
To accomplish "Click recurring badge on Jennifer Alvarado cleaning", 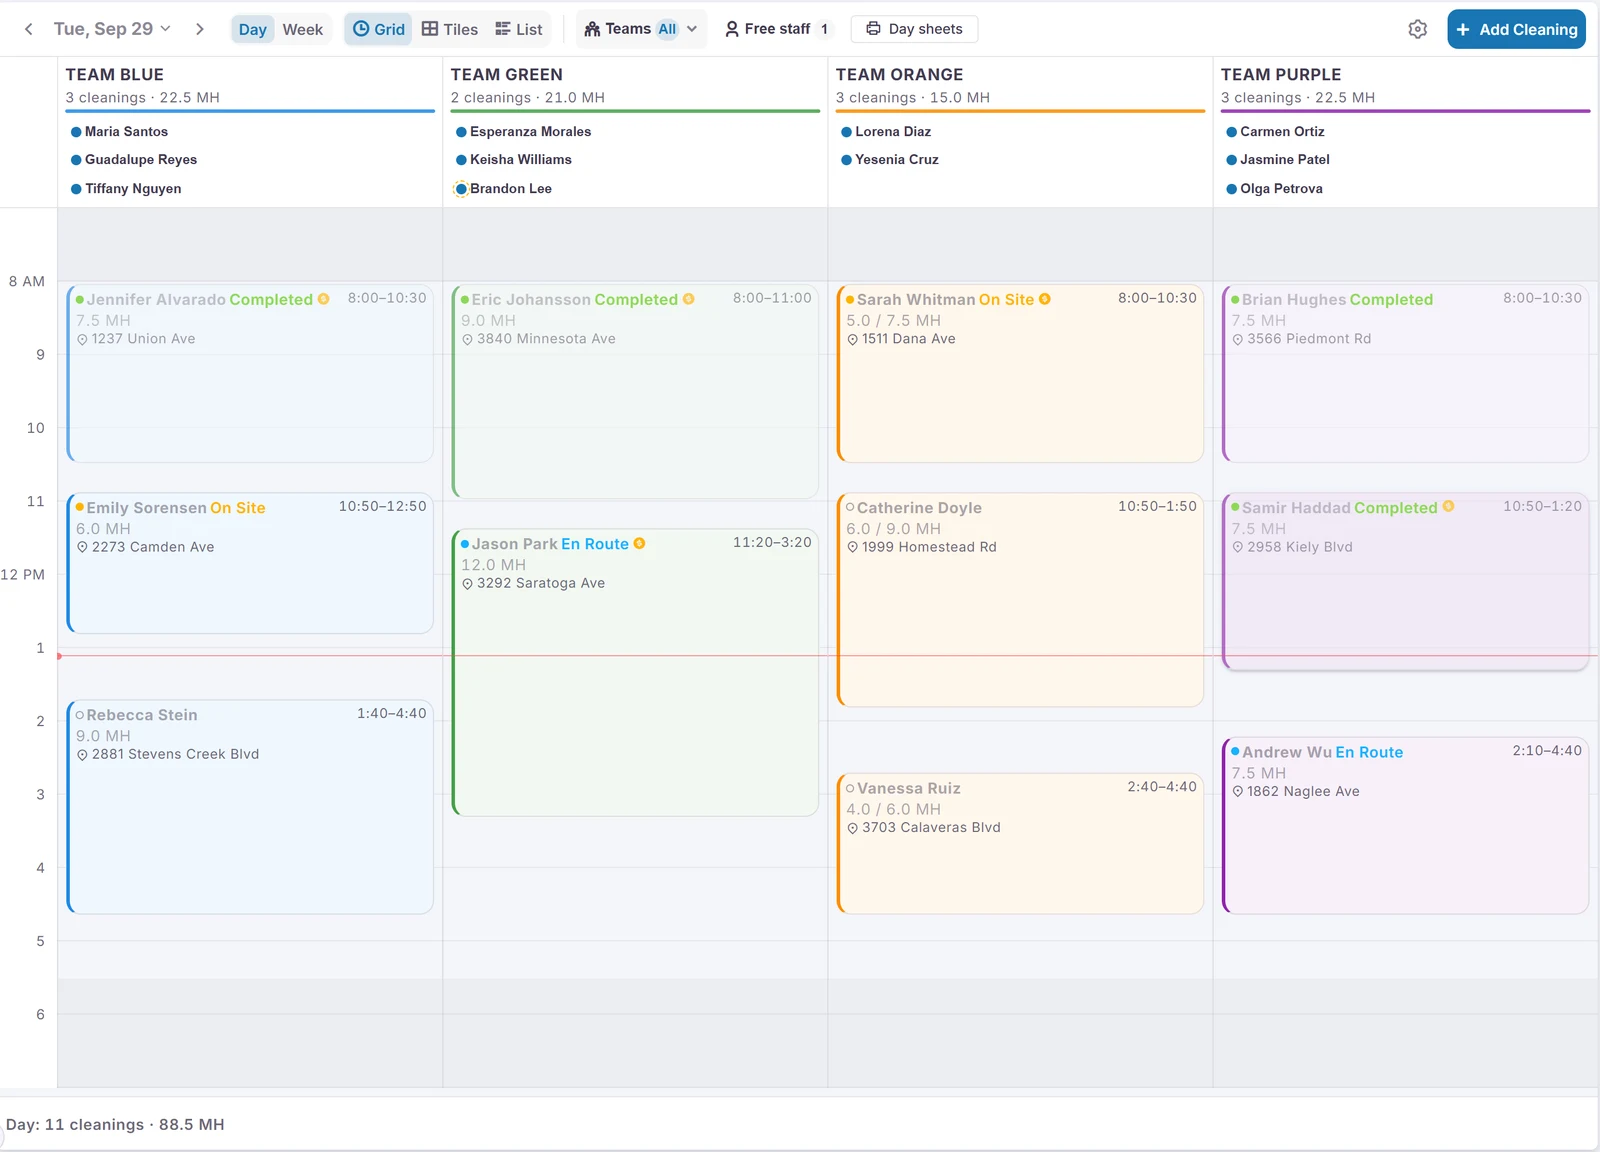I will (323, 299).
